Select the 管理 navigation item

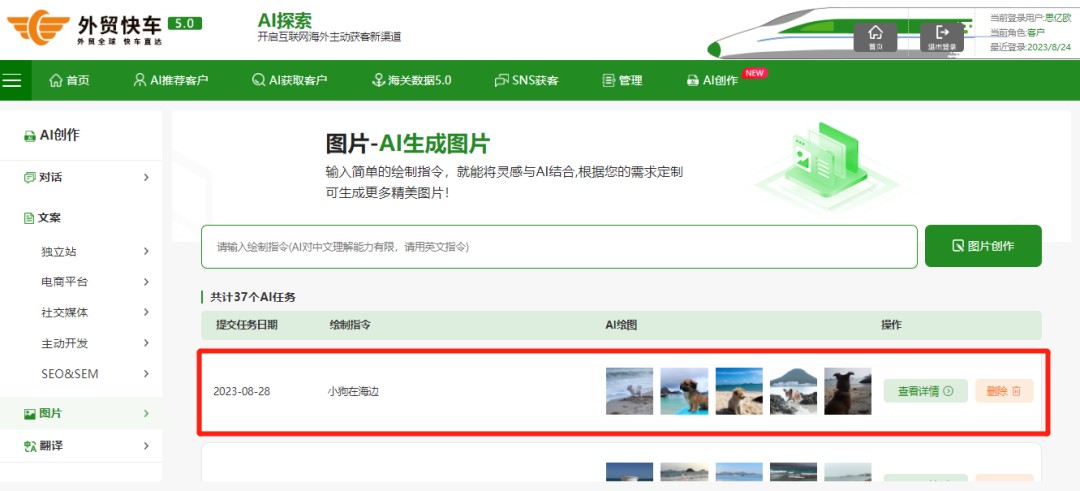click(x=622, y=81)
